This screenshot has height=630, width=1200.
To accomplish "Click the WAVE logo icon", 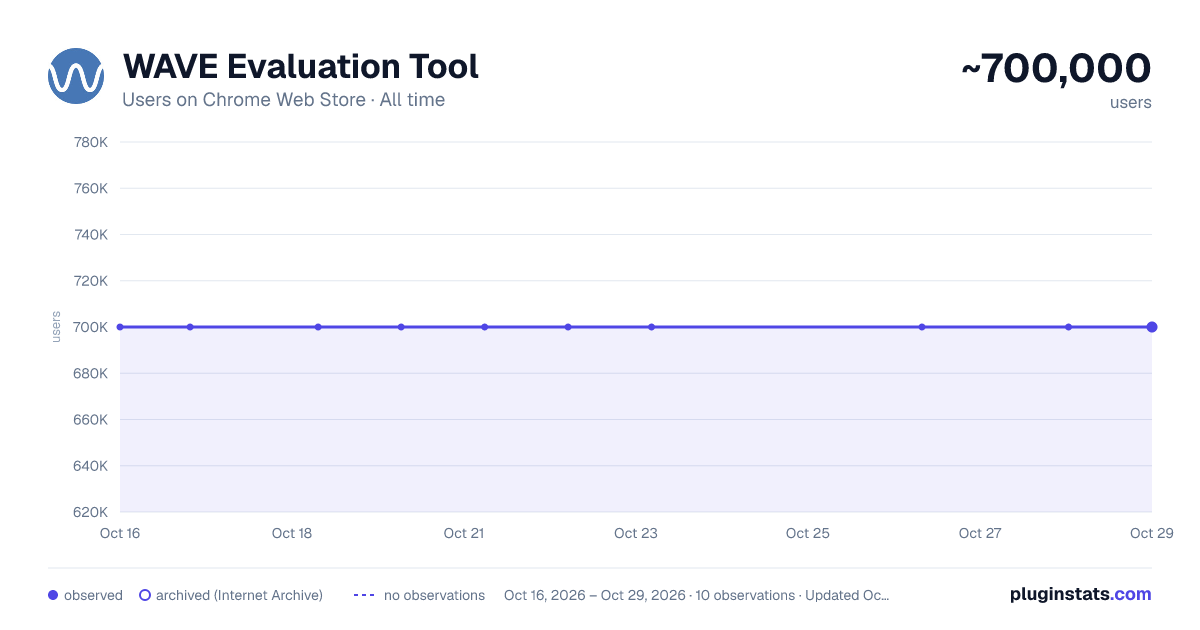I will [76, 76].
